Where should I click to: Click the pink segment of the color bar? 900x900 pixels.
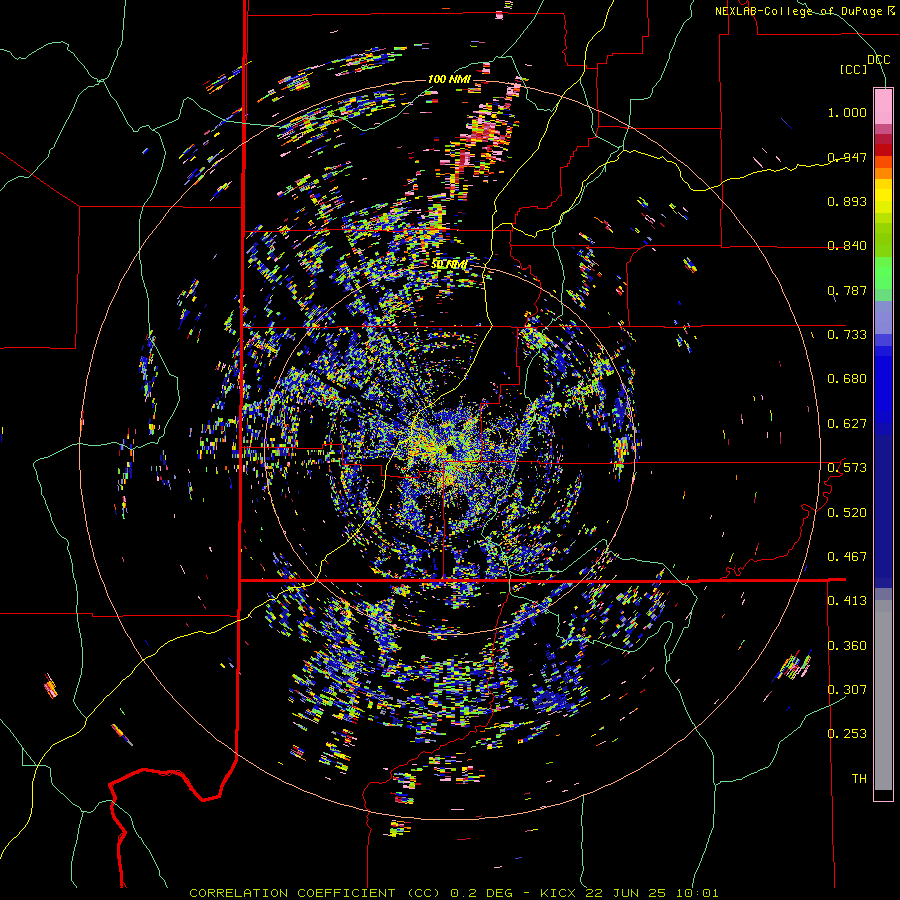(x=883, y=106)
